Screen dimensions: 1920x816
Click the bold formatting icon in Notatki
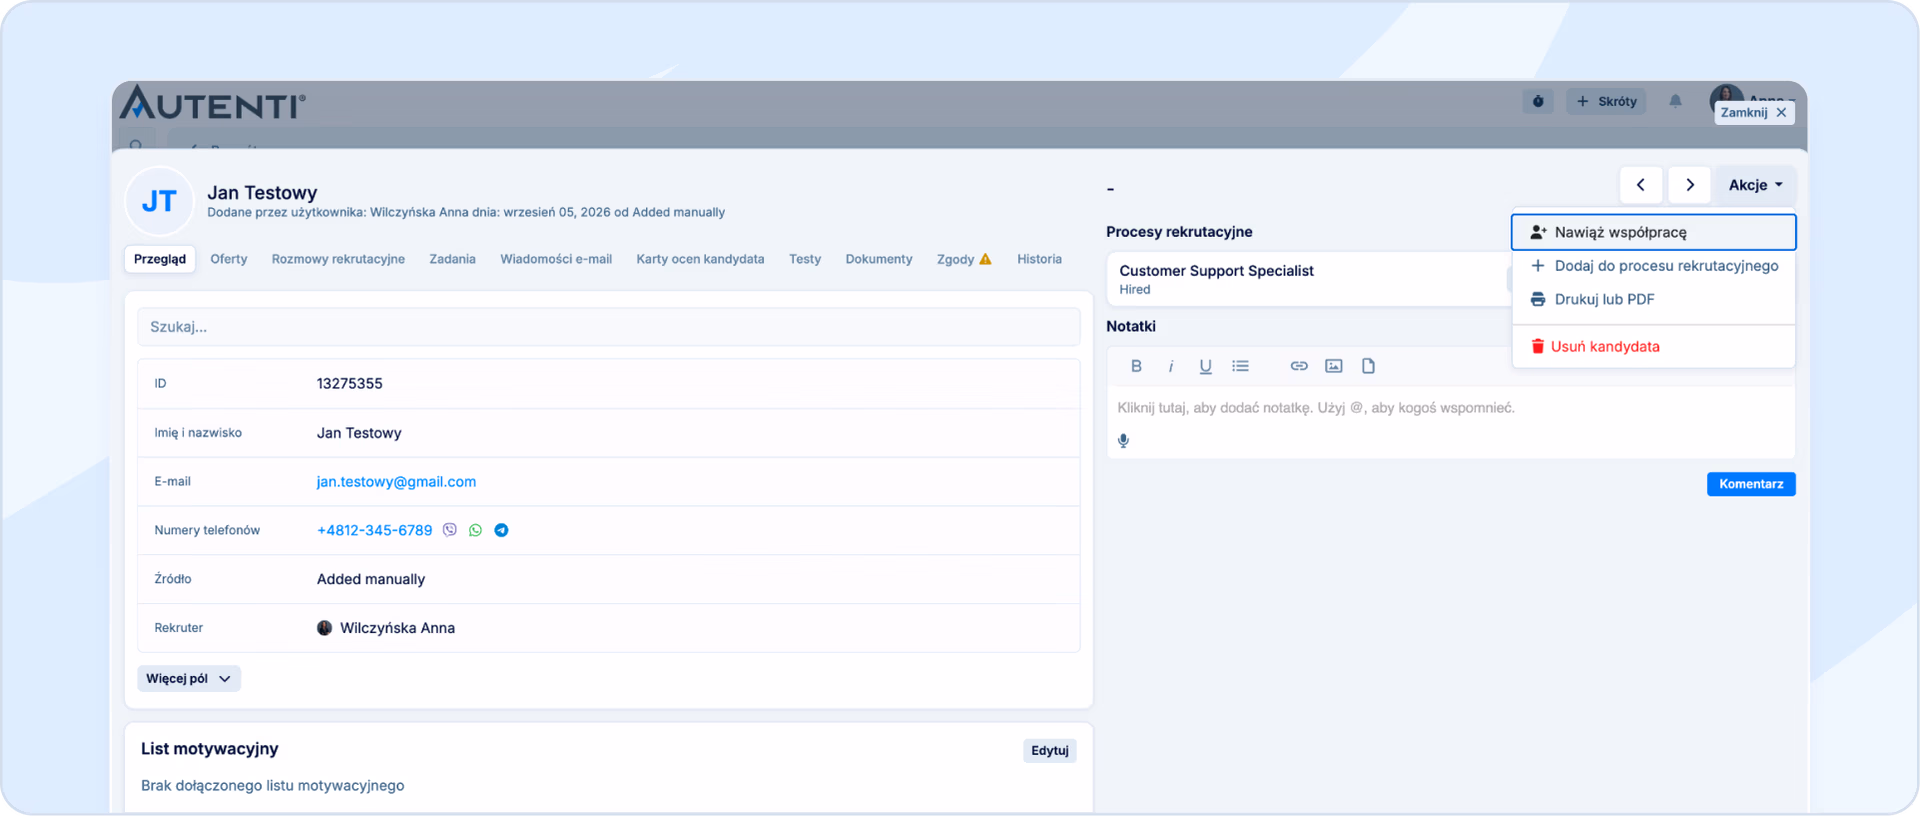[x=1136, y=366]
